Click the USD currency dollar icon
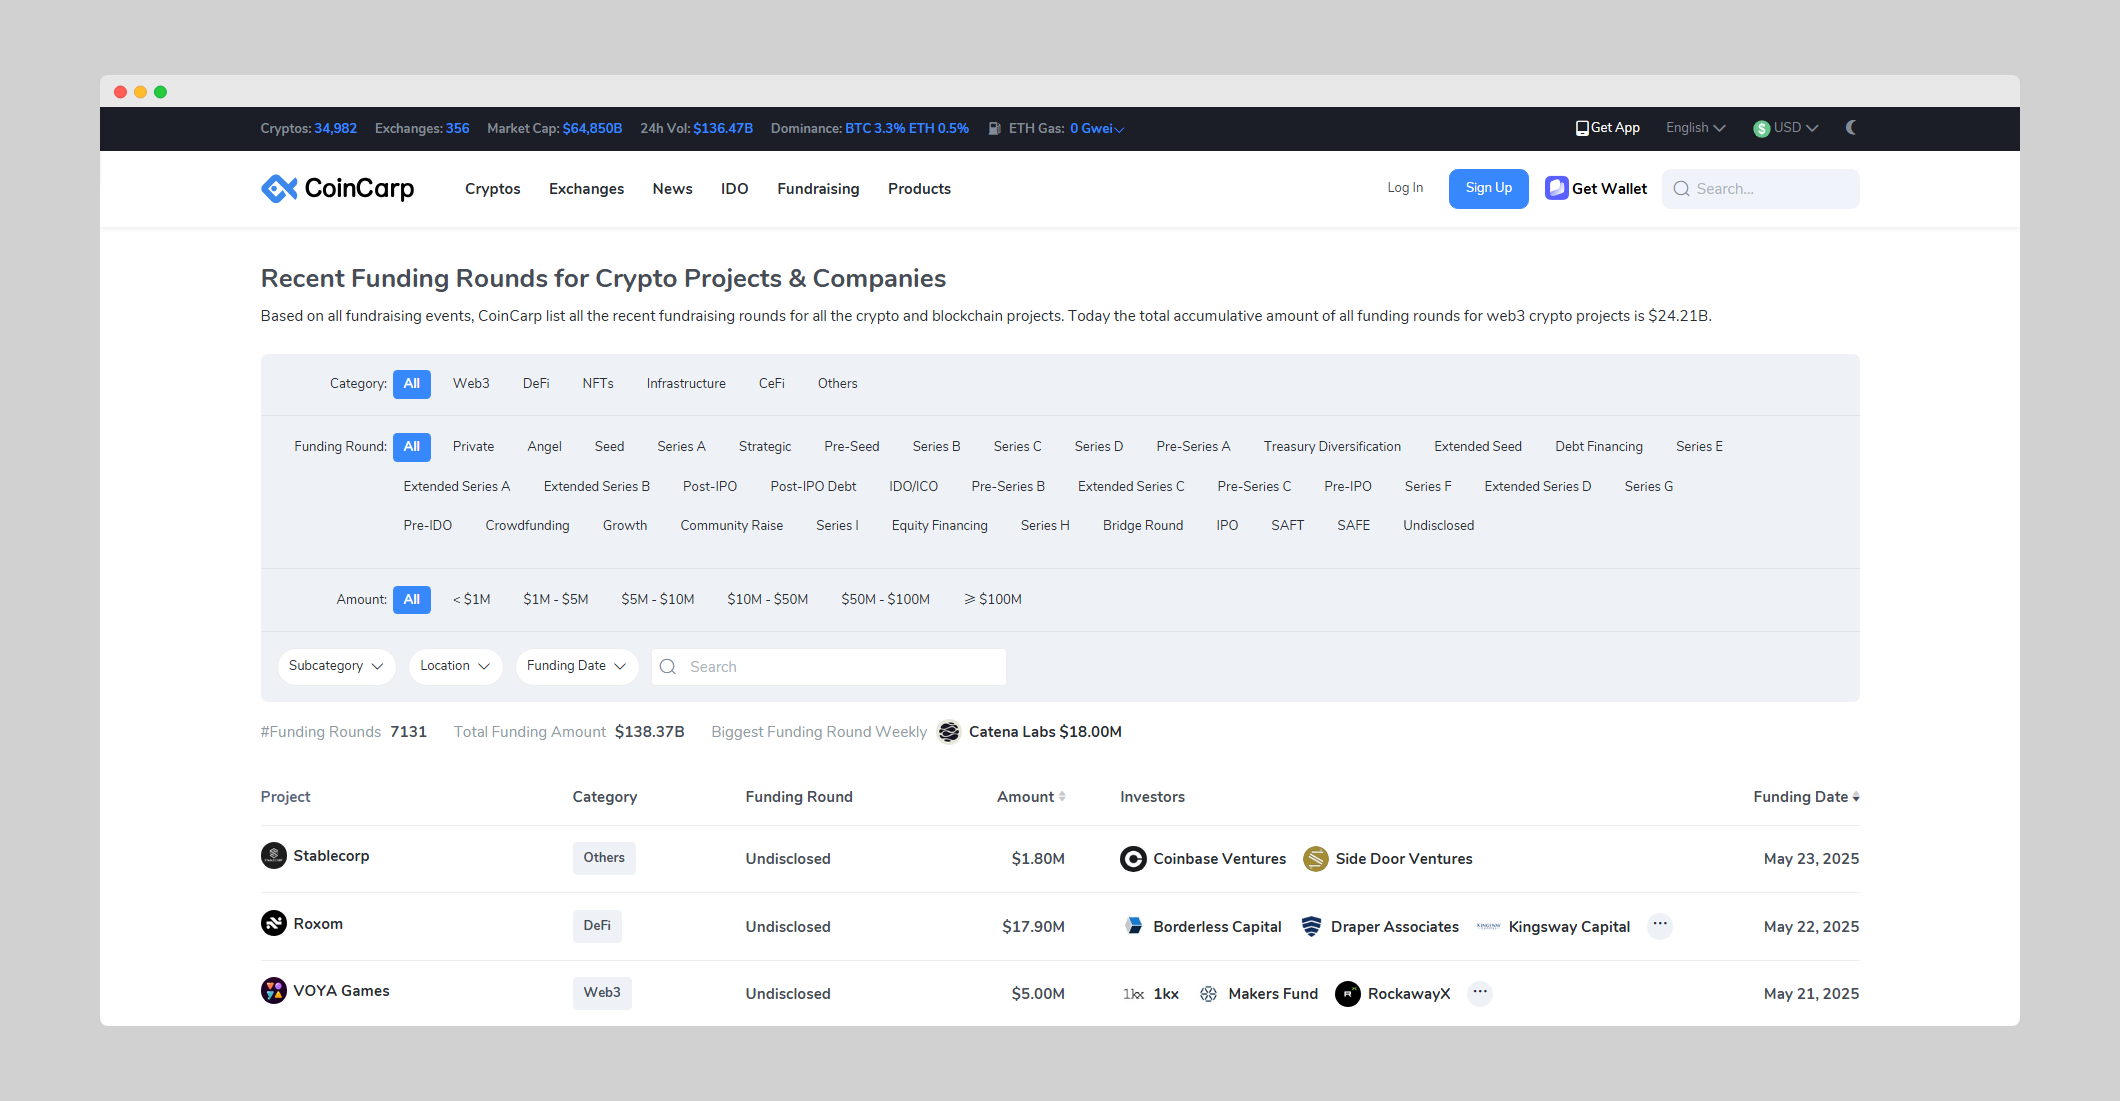Viewport: 2120px width, 1101px height. [1762, 128]
